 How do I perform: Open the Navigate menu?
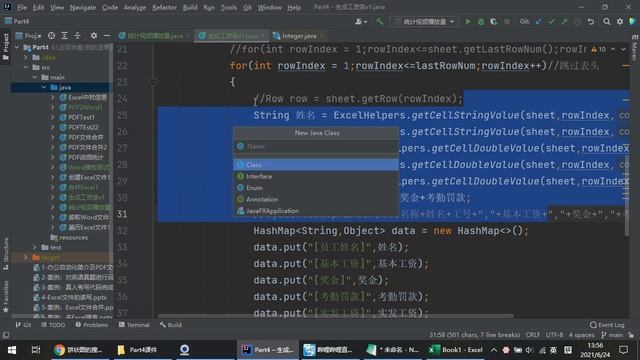tap(83, 7)
